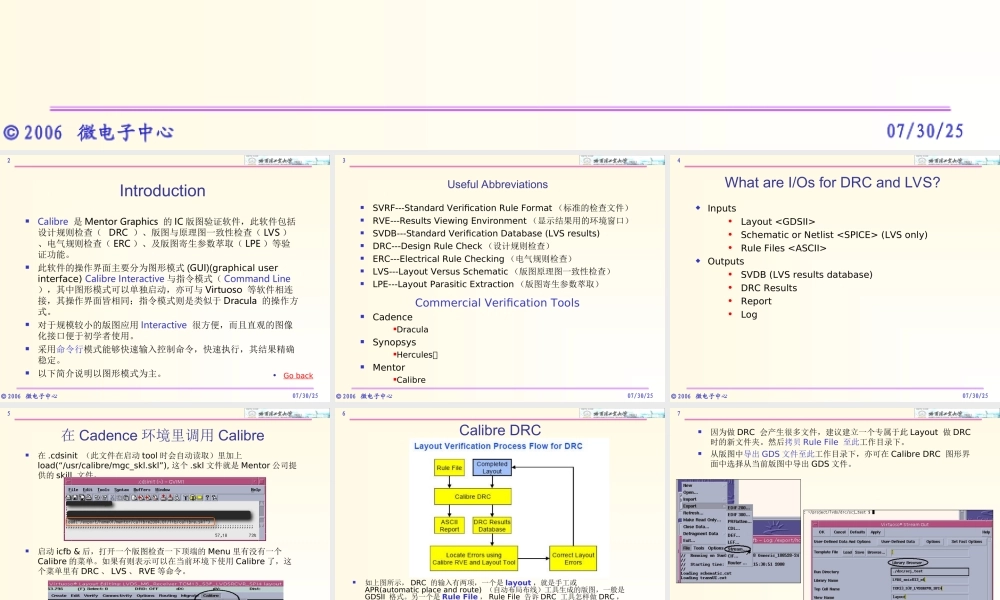Screen dimensions: 1000x600
Task: Click the Layout Verification Process Flow for DRC caption
Action: coord(498,446)
